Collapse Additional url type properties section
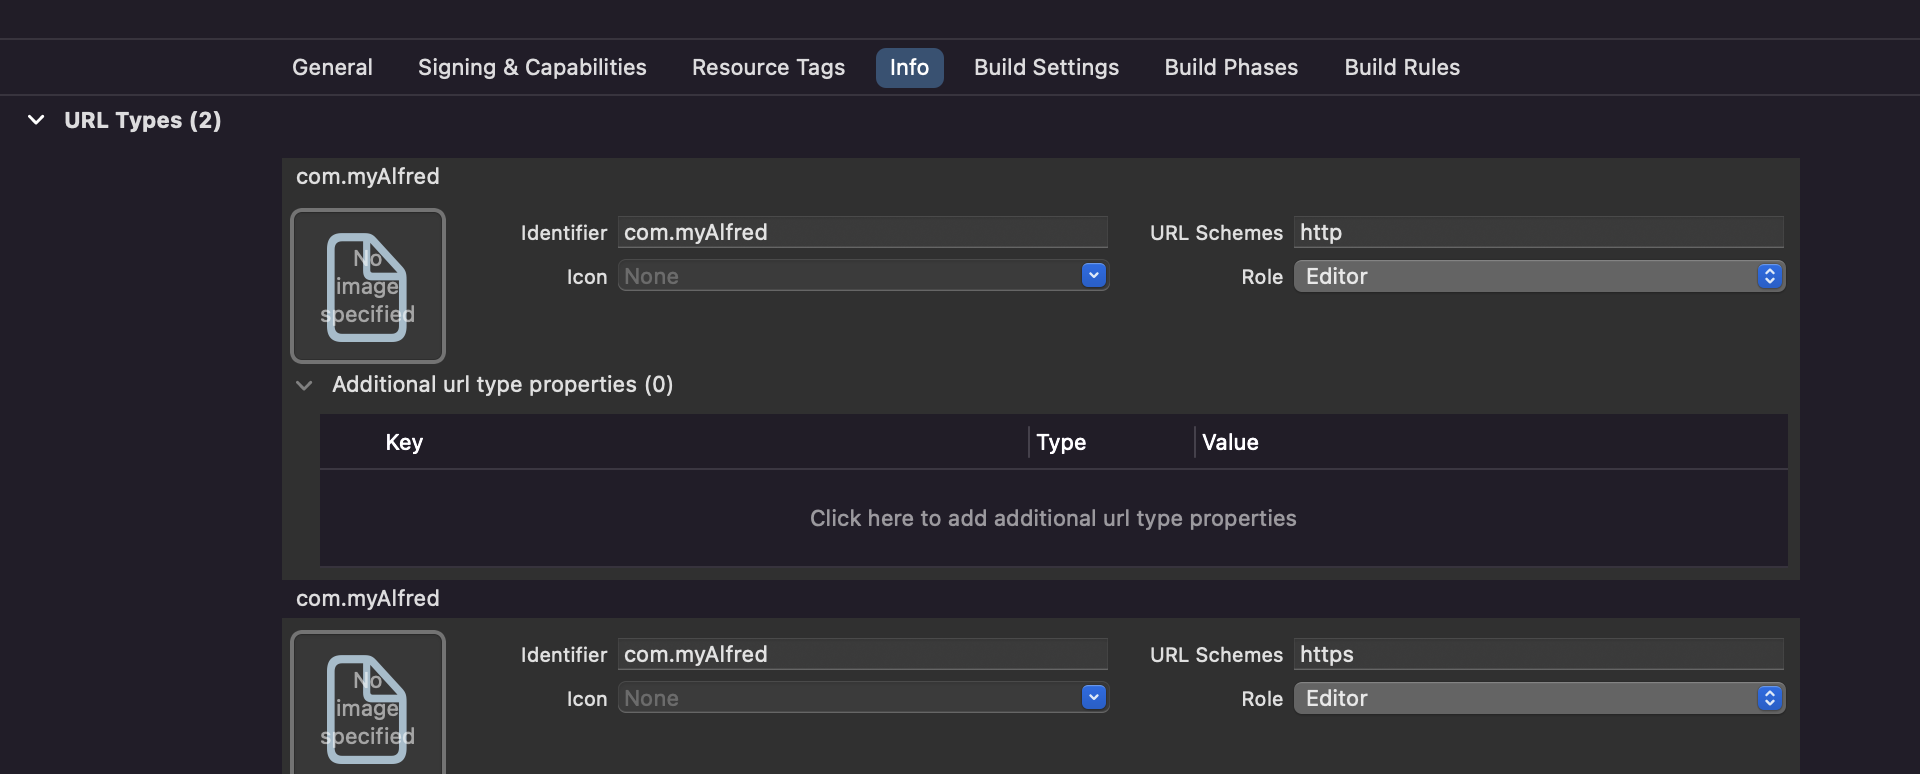The image size is (1920, 774). (x=304, y=385)
